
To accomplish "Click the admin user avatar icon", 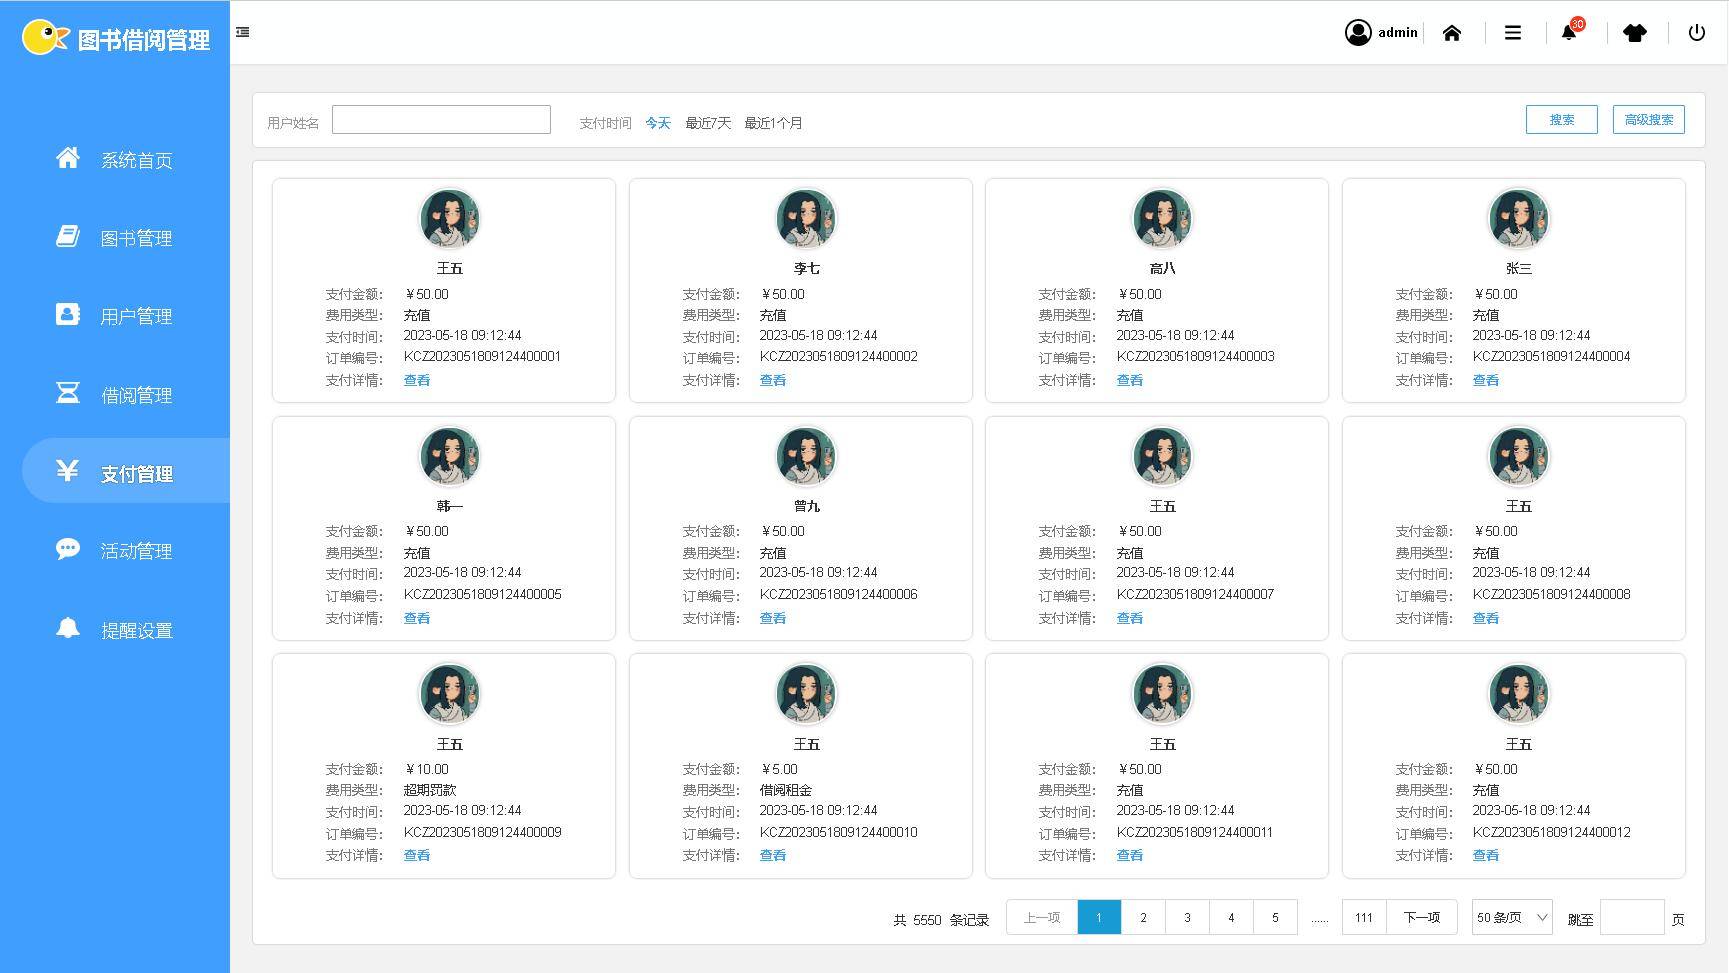I will click(1357, 33).
